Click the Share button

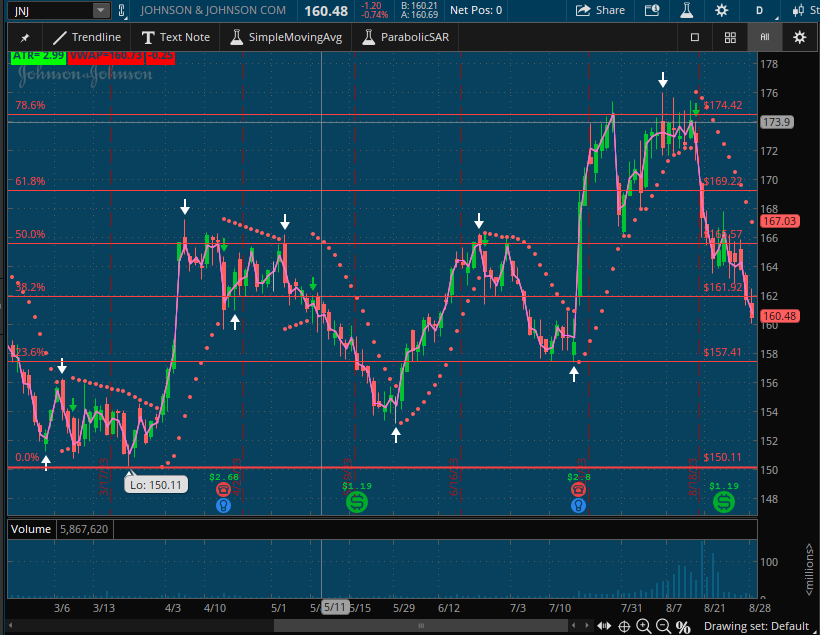(x=600, y=10)
